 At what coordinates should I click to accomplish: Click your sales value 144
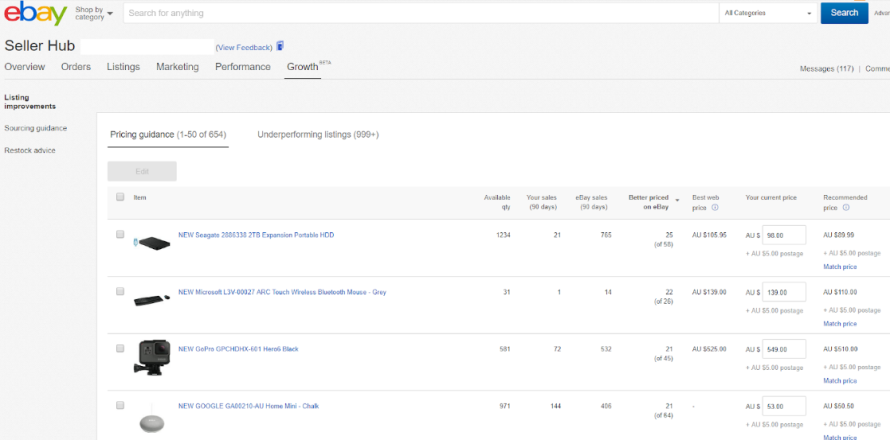click(x=555, y=407)
